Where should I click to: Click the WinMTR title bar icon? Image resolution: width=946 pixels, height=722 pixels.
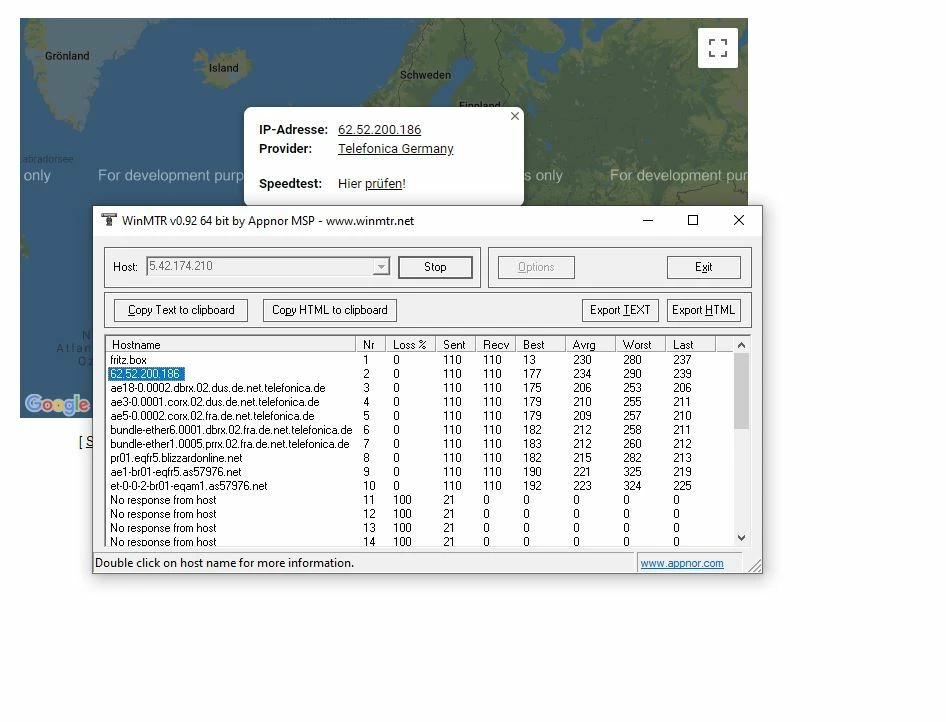109,220
